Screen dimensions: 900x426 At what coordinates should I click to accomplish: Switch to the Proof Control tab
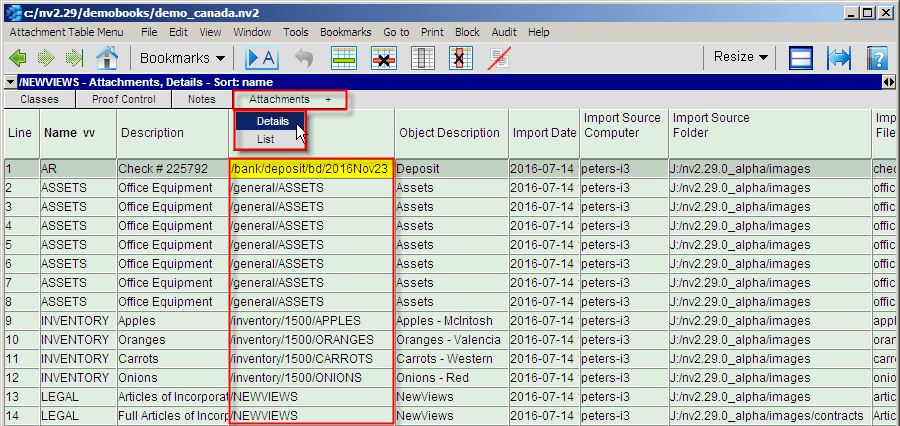(123, 100)
